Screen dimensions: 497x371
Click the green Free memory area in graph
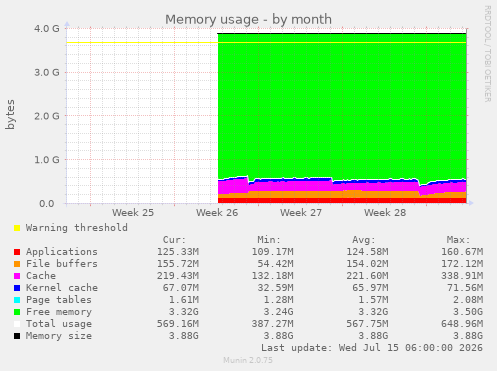pyautogui.click(x=342, y=107)
